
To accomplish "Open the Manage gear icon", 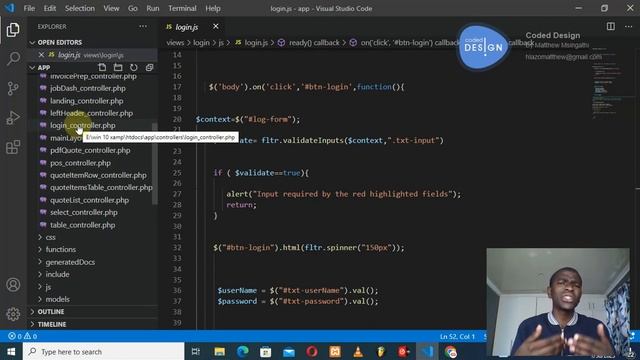I will (x=13, y=314).
